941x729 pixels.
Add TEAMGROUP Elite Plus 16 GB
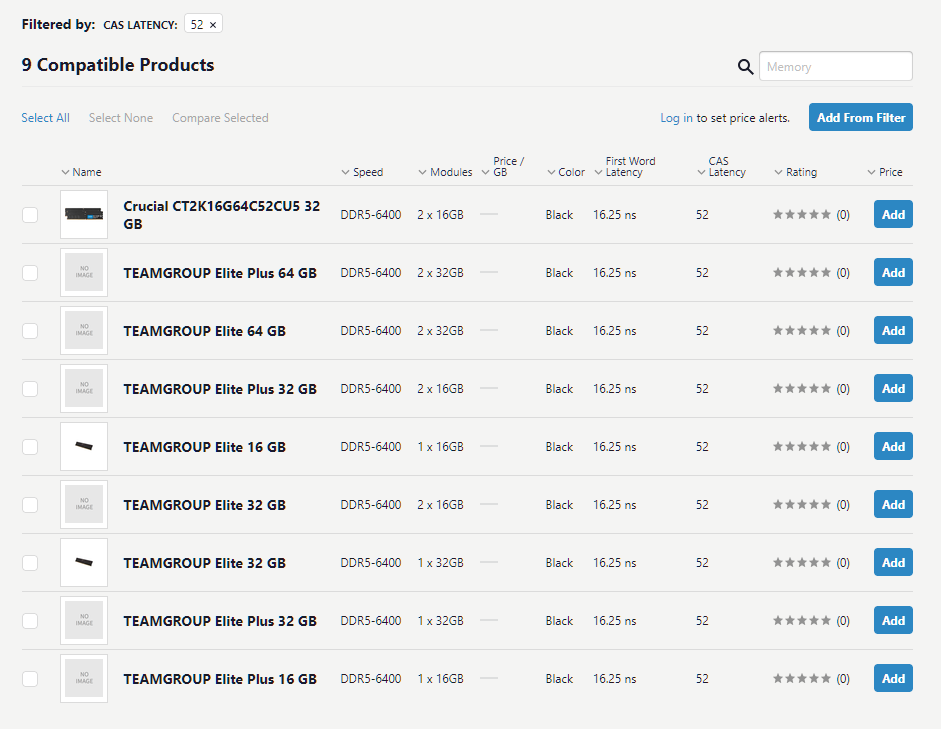coord(893,678)
